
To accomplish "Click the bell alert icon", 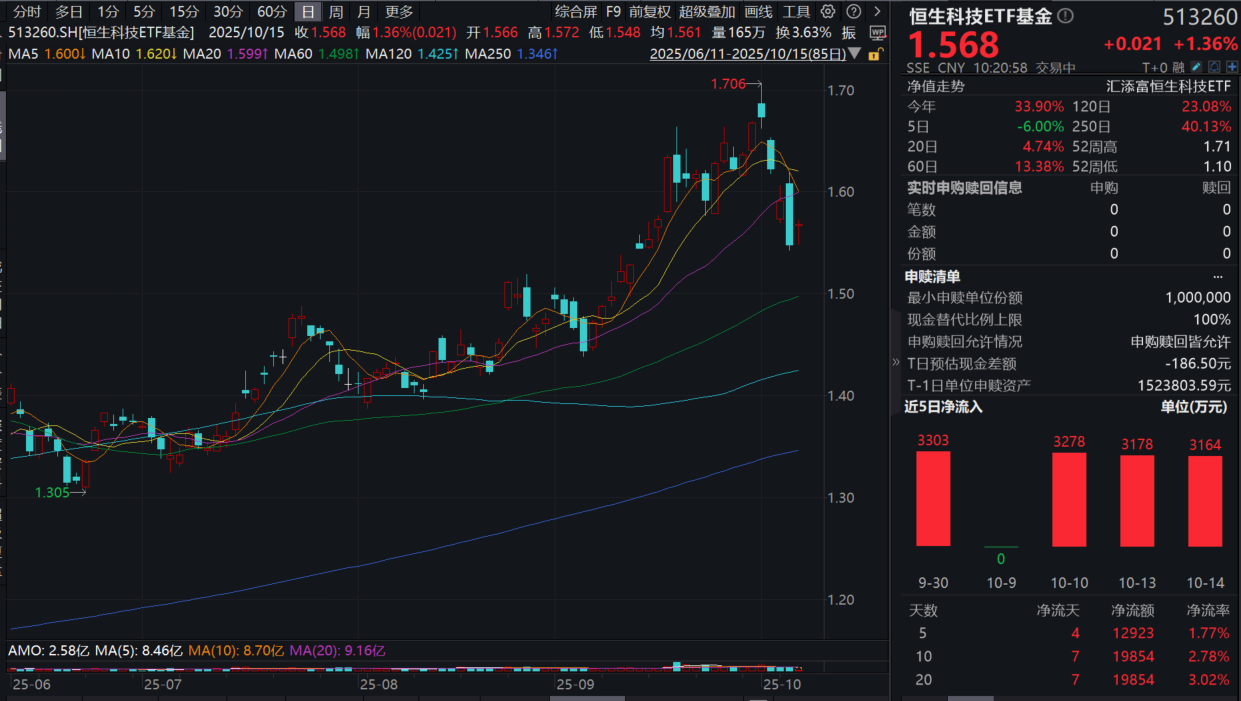I will point(1215,68).
